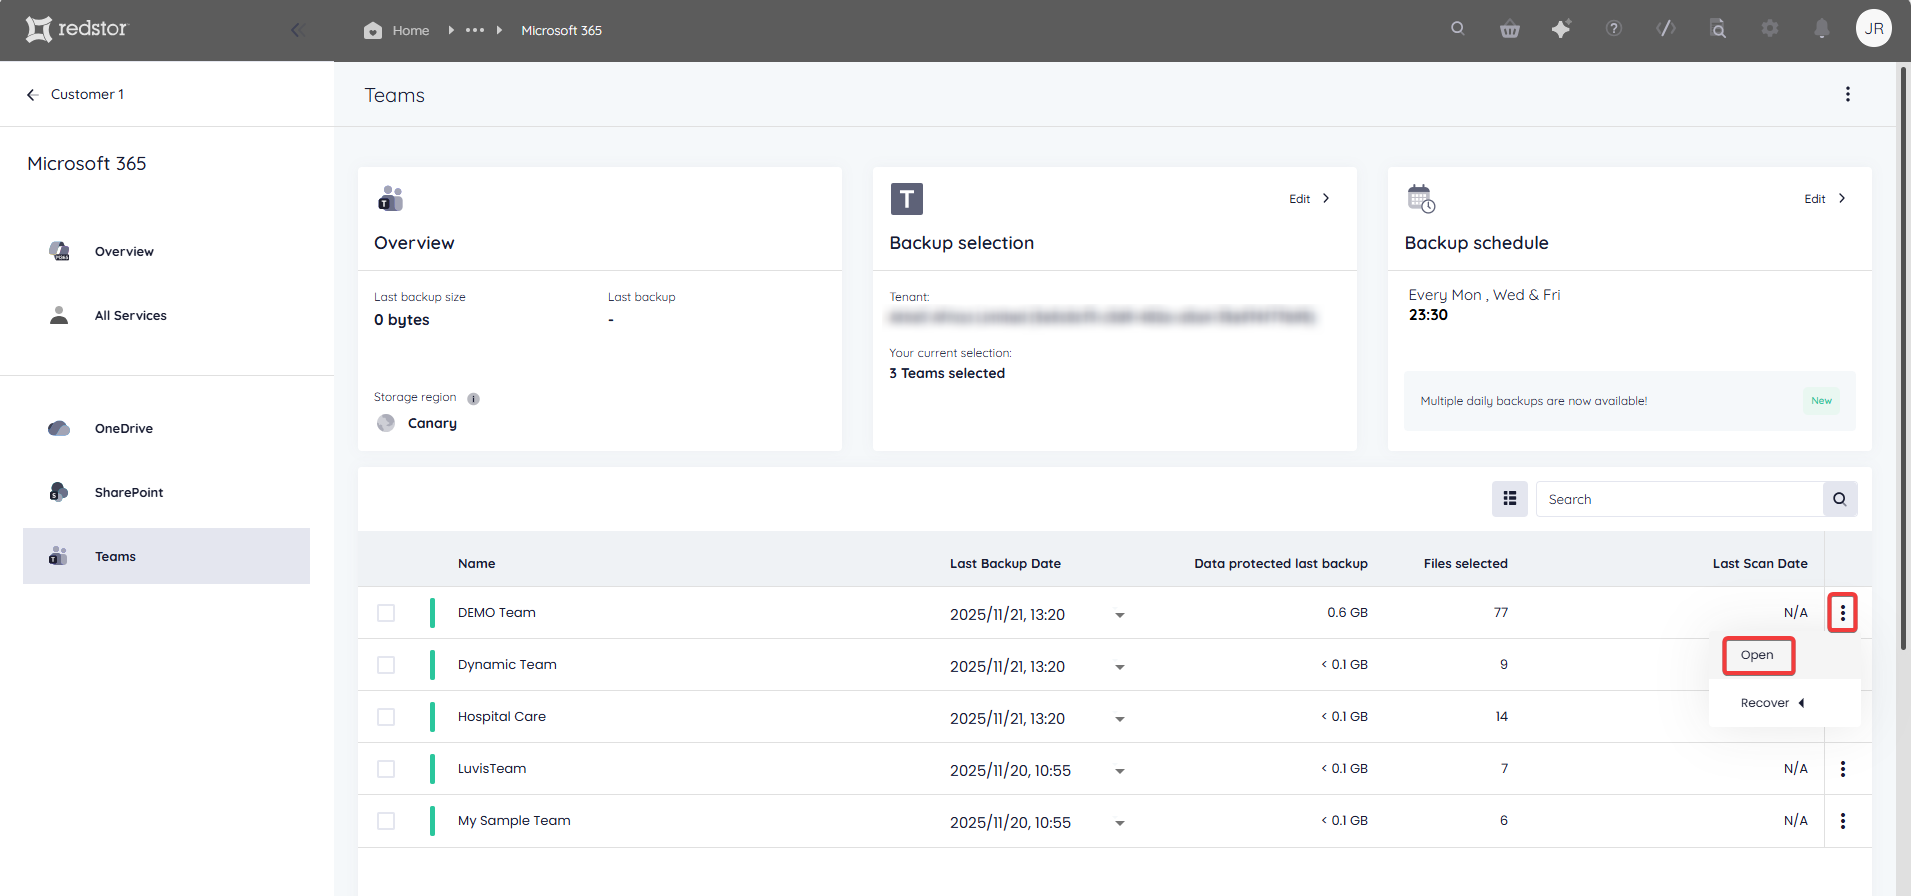Toggle the list view icon beside Search
This screenshot has height=896, width=1911.
1510,499
